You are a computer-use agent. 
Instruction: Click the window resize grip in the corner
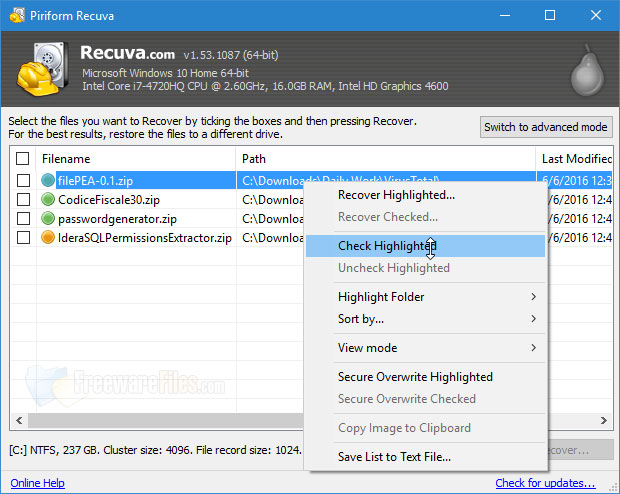click(x=613, y=488)
